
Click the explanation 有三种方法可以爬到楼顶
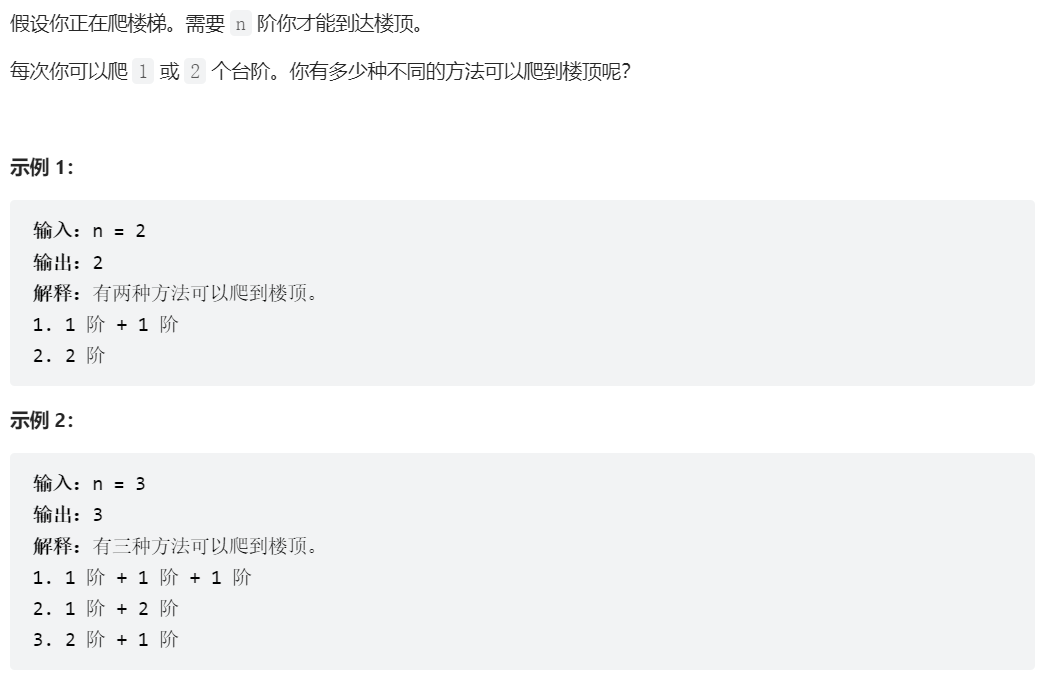pyautogui.click(x=205, y=546)
